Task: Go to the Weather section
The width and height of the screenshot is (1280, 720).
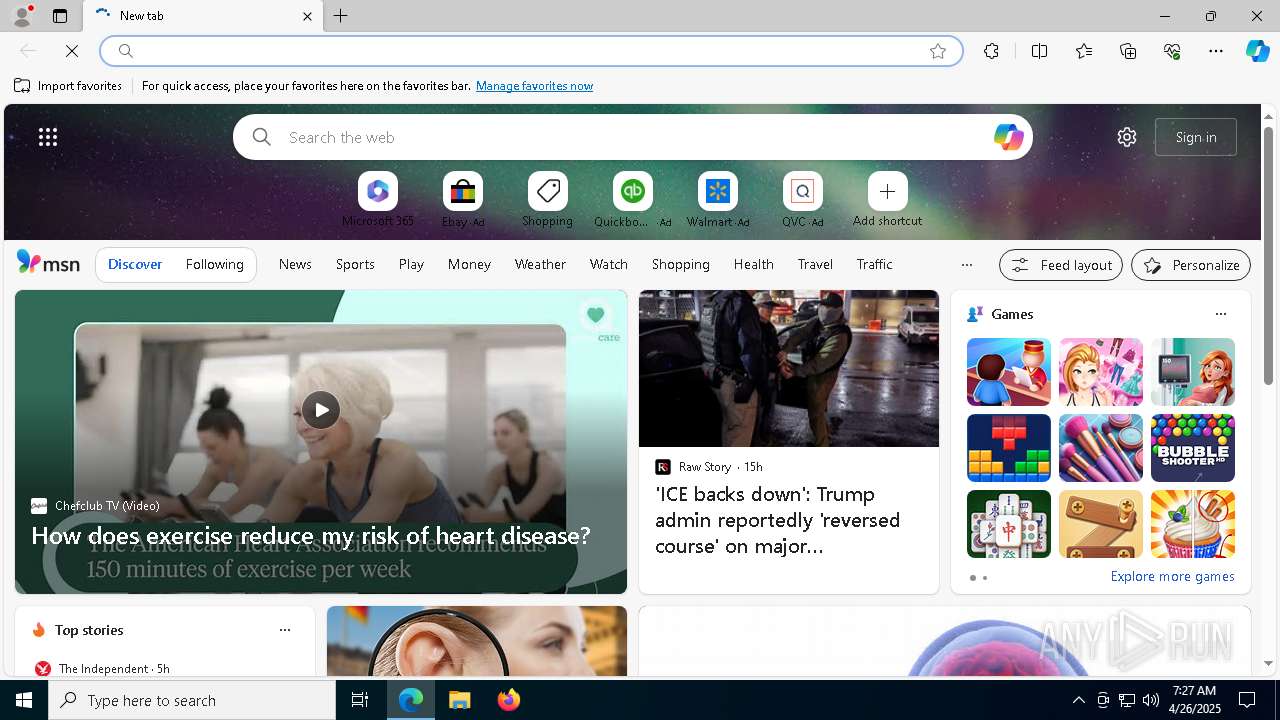Action: (x=540, y=264)
